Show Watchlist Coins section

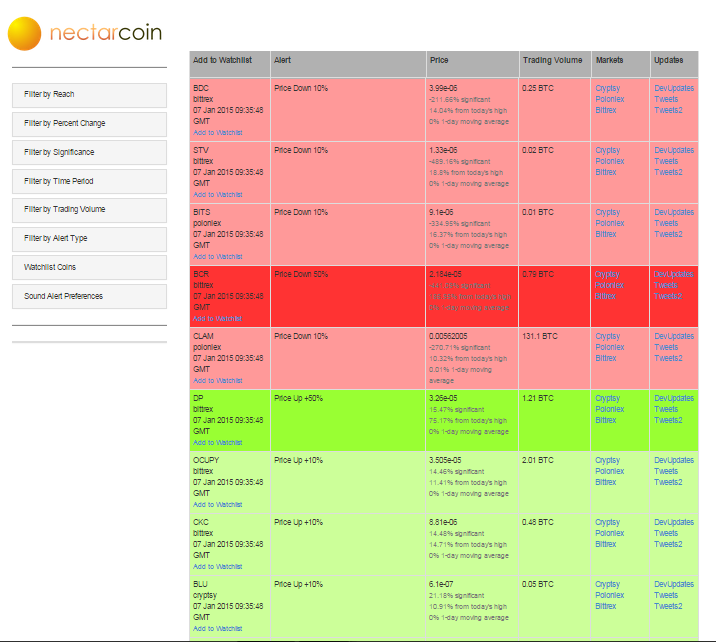[x=90, y=268]
